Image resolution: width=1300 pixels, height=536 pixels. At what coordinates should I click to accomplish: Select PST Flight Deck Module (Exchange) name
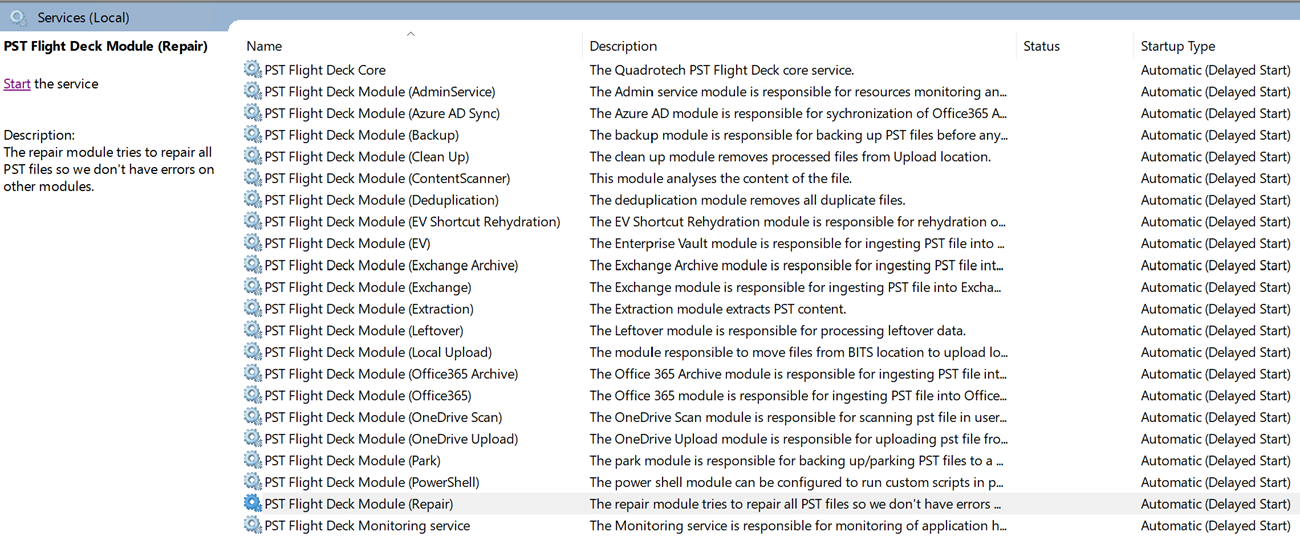tap(368, 287)
